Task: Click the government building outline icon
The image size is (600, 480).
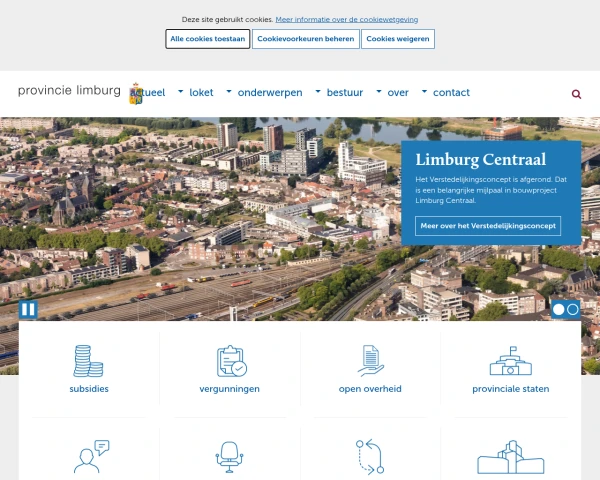Action: click(x=510, y=457)
